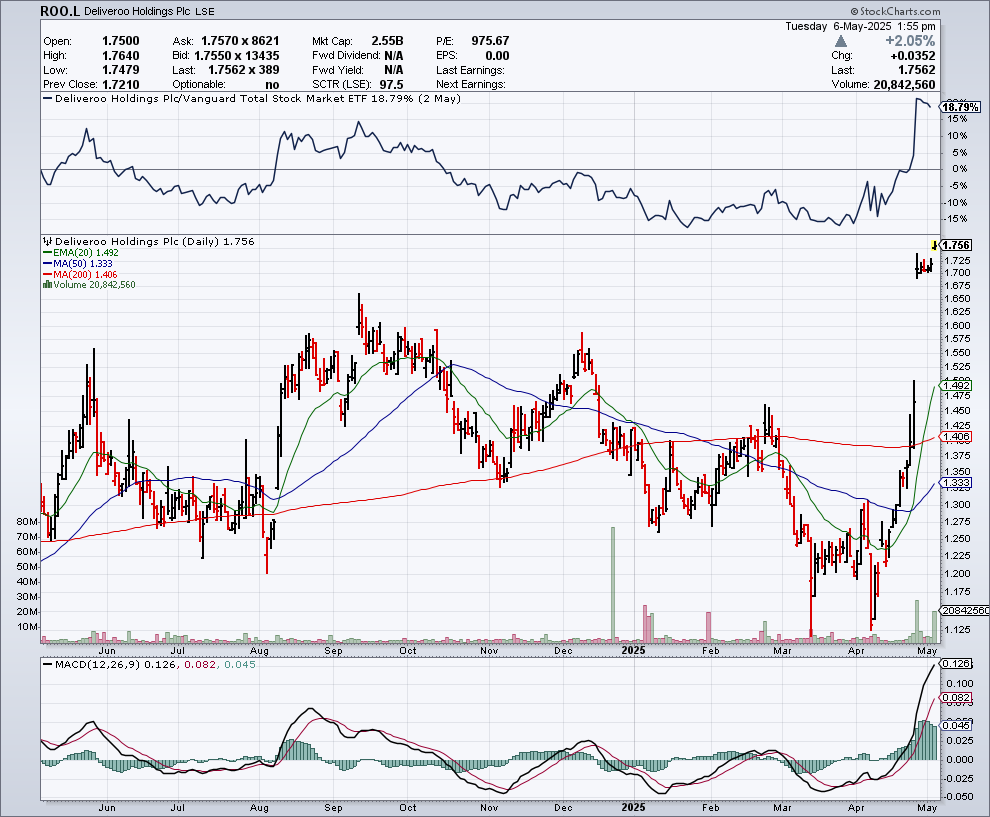Click the 0.126 MACD line axis tag

[x=956, y=664]
